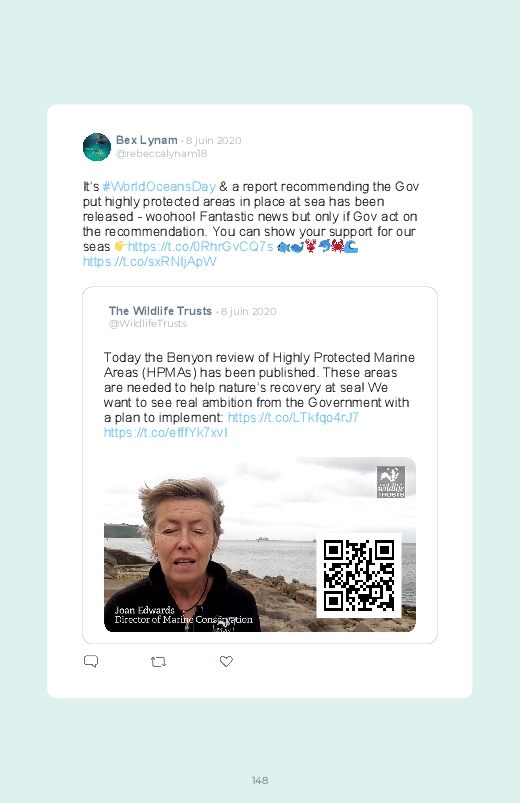
Task: Open Bex Lynam's profile avatar
Action: (97, 147)
